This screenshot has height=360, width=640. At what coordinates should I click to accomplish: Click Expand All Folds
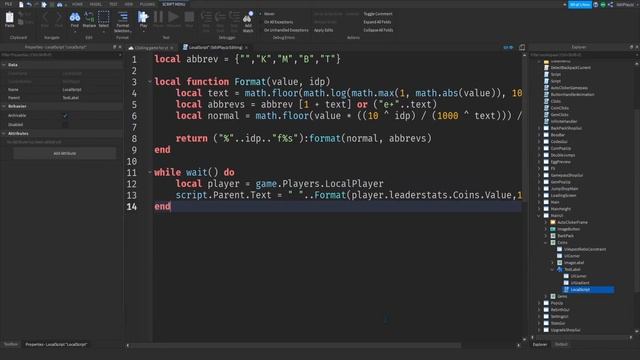pyautogui.click(x=377, y=22)
